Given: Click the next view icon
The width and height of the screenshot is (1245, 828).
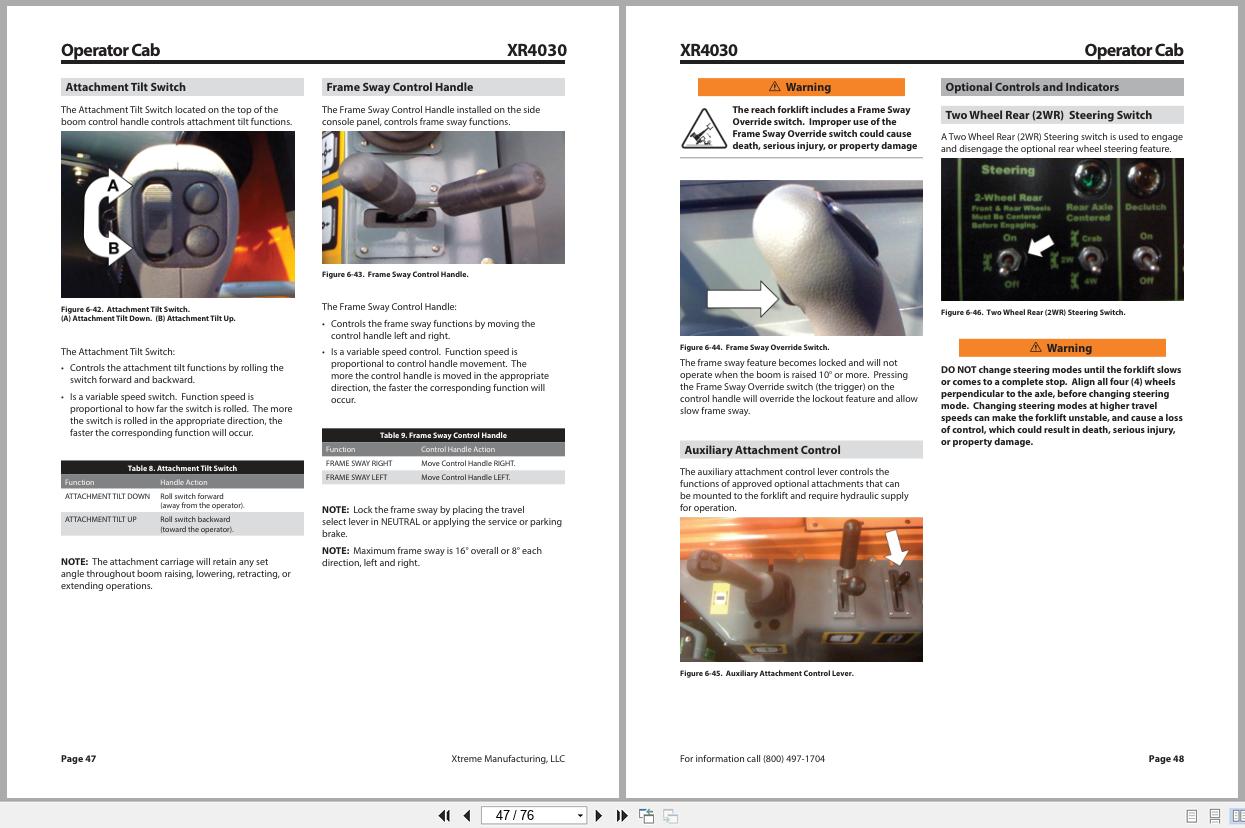Looking at the screenshot, I should click(x=669, y=815).
